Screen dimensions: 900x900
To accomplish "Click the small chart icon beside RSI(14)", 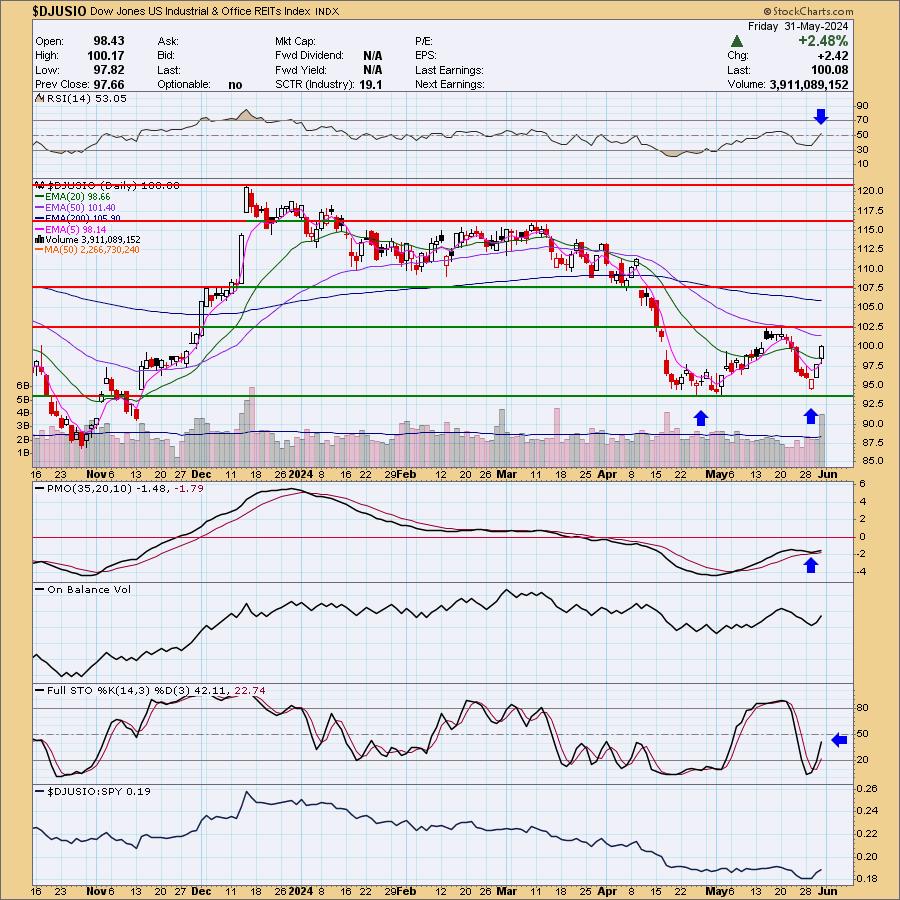I will coord(40,98).
